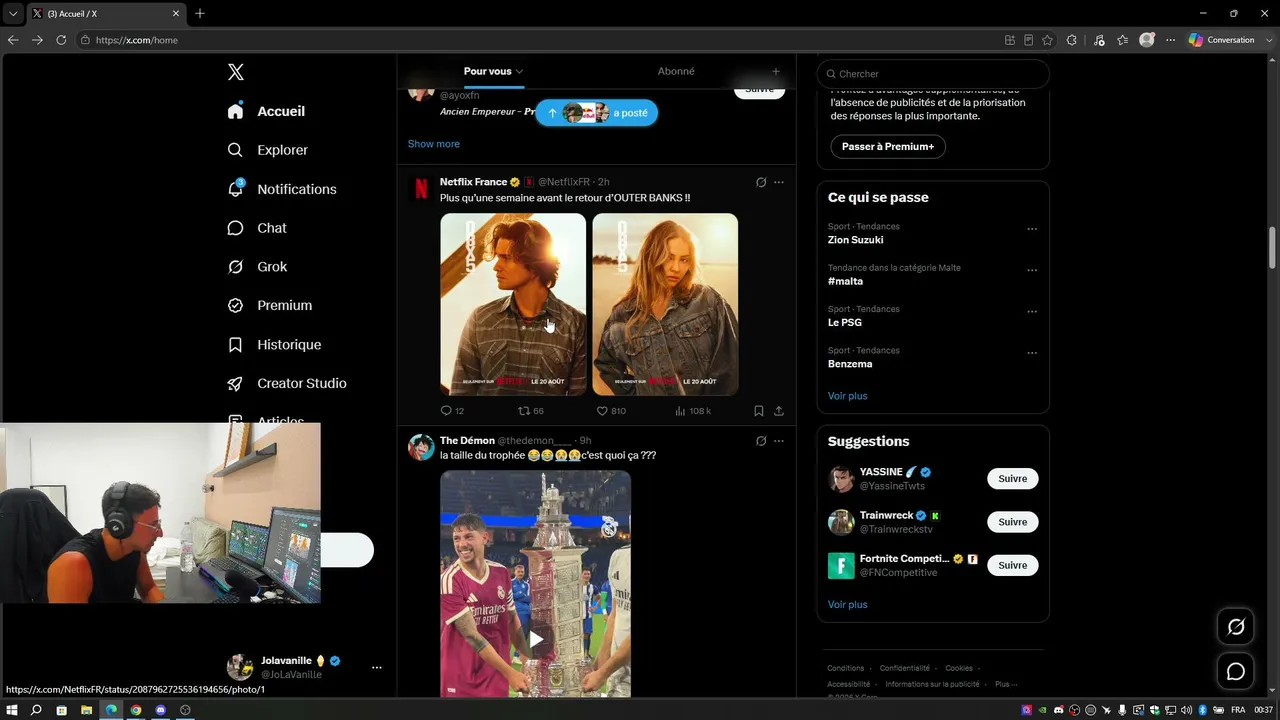Share the Netflix France post
1280x720 pixels.
pos(779,411)
